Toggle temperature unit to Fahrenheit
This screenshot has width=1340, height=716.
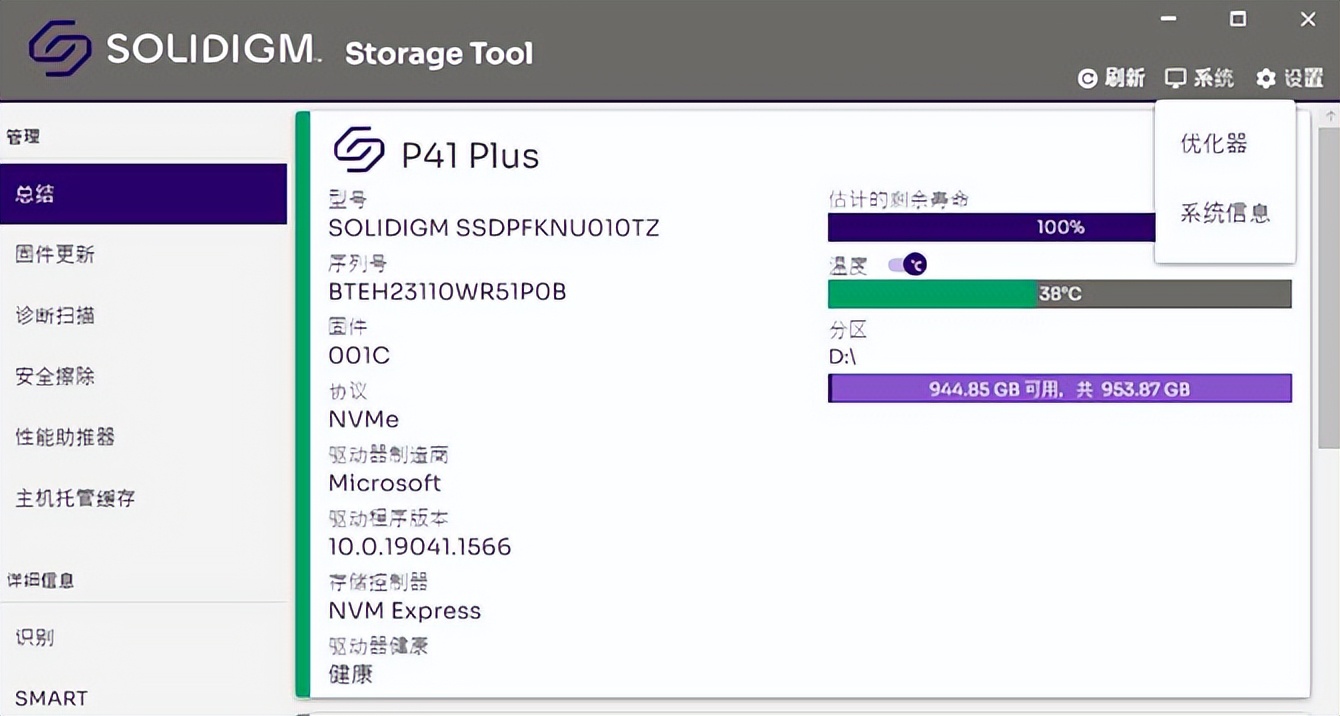tap(905, 264)
